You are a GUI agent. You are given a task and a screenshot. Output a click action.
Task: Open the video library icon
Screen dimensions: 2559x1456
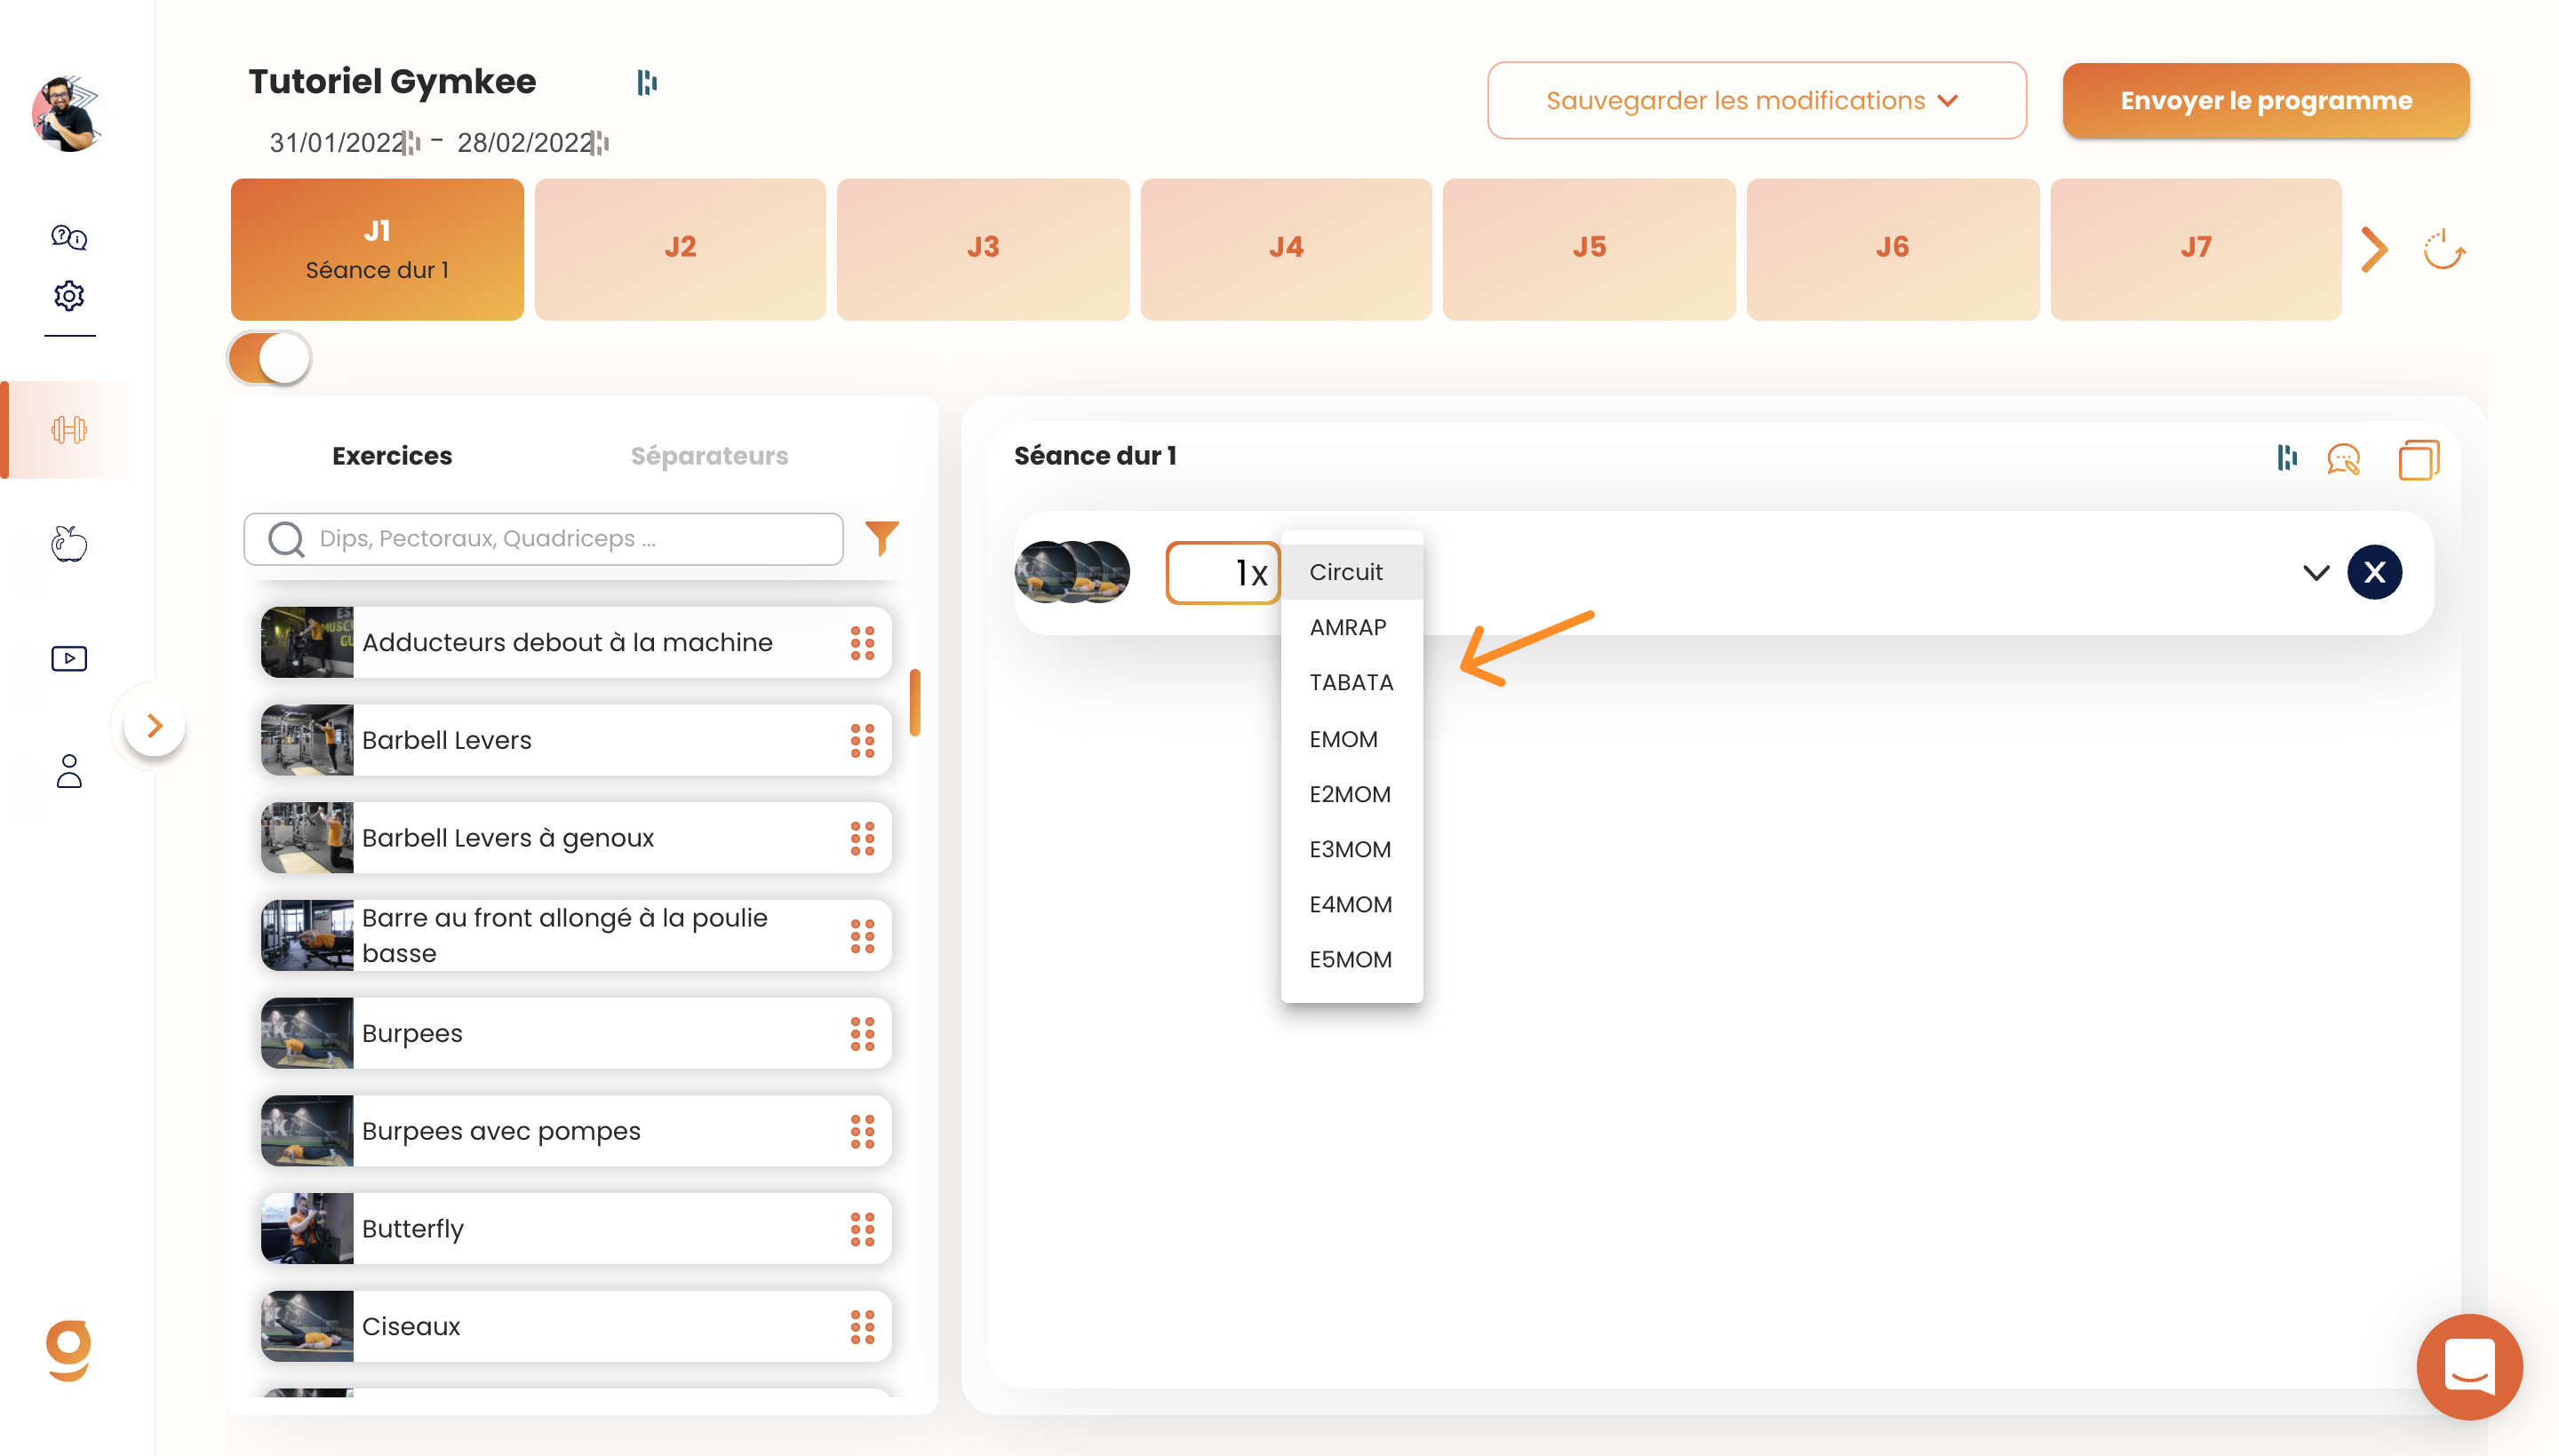point(69,658)
